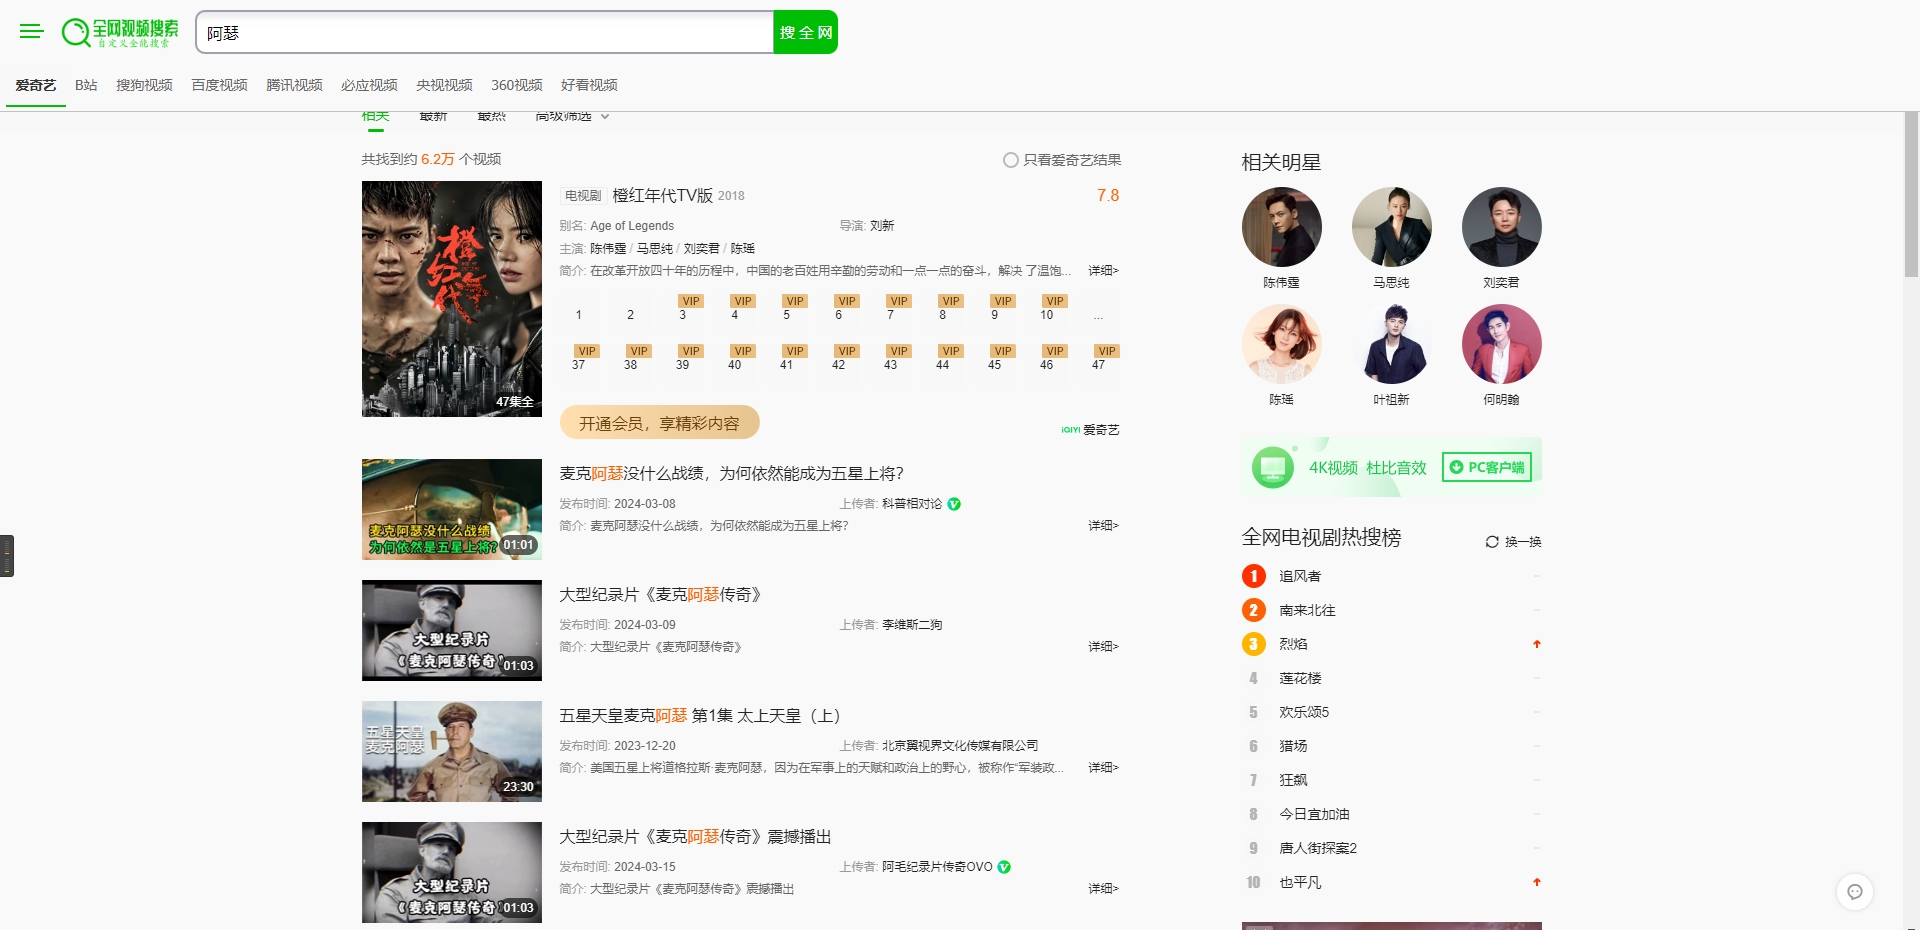Open 何明翰 star avatar
Viewport: 1920px width, 930px height.
(1502, 344)
